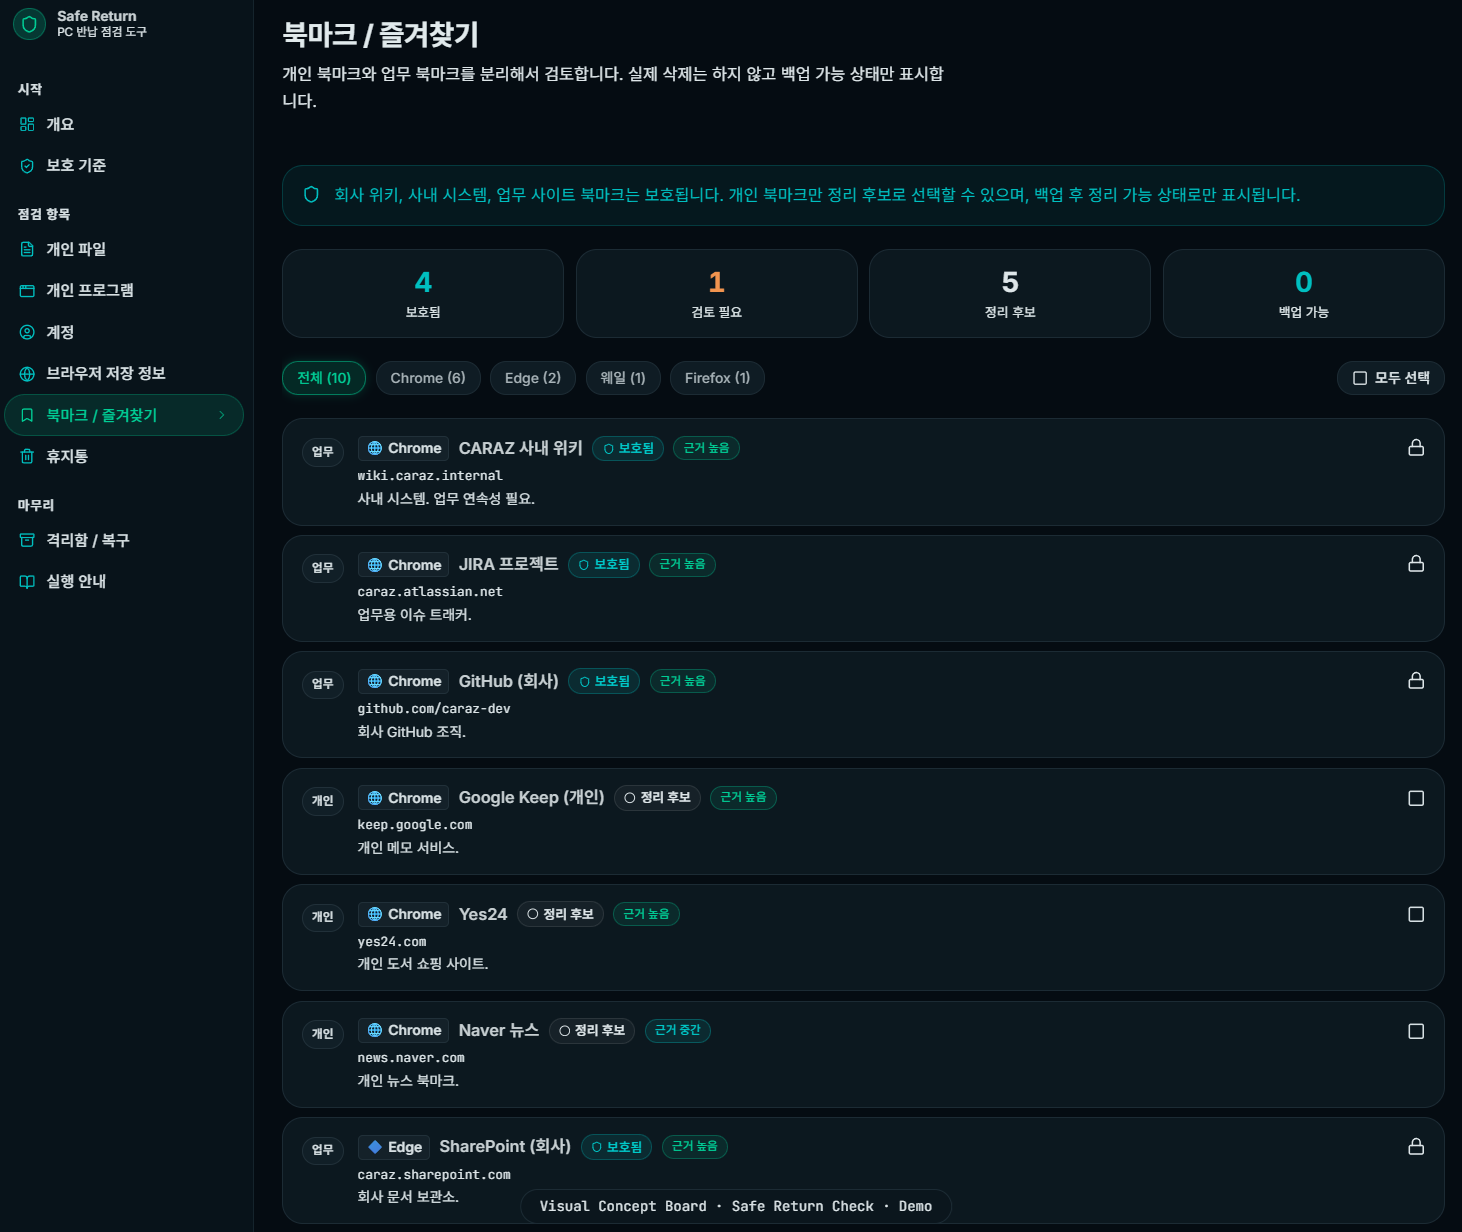This screenshot has height=1232, width=1462.
Task: Go to 보호 기준 protection criteria
Action: [x=75, y=165]
